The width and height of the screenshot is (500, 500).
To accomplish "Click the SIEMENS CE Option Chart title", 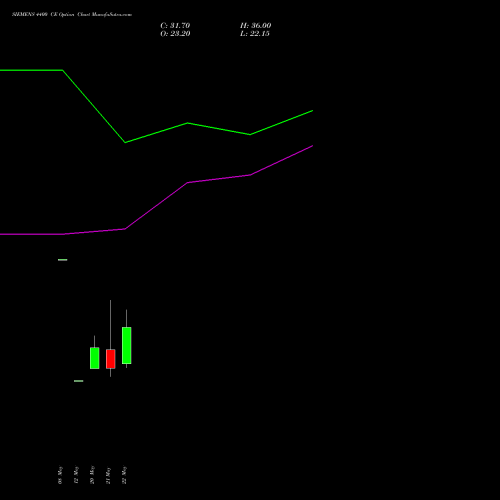I will coord(72,14).
